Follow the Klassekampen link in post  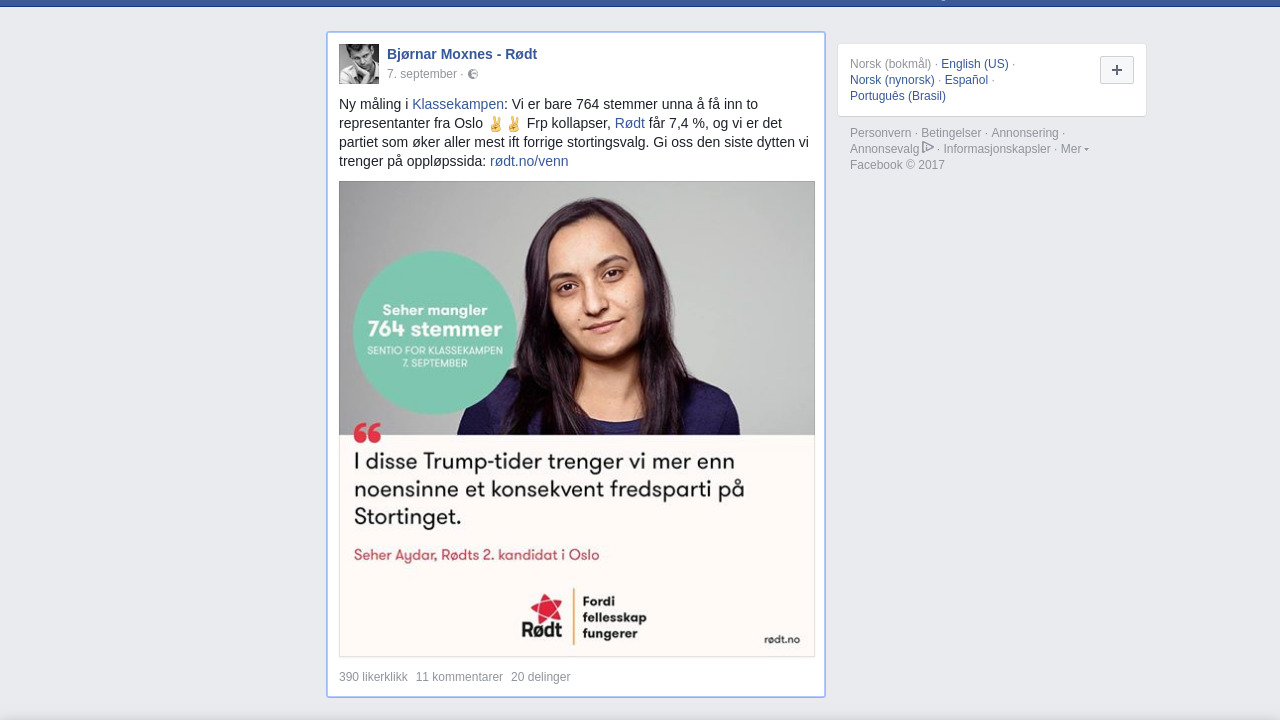click(x=458, y=104)
